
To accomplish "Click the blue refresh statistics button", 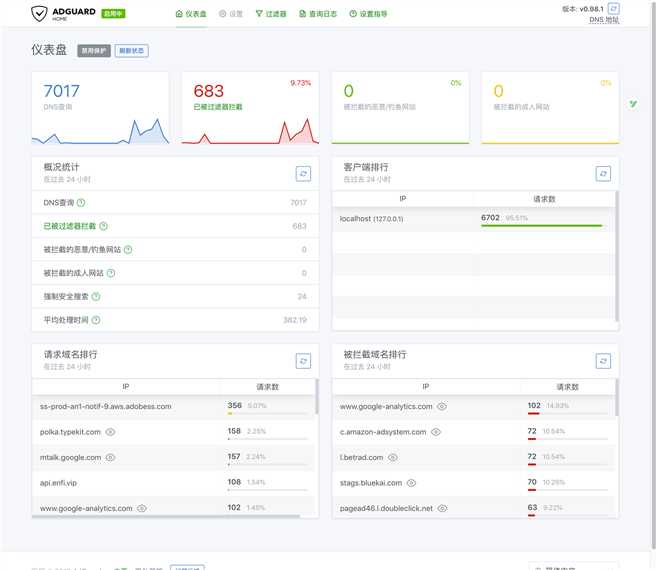I will point(132,51).
